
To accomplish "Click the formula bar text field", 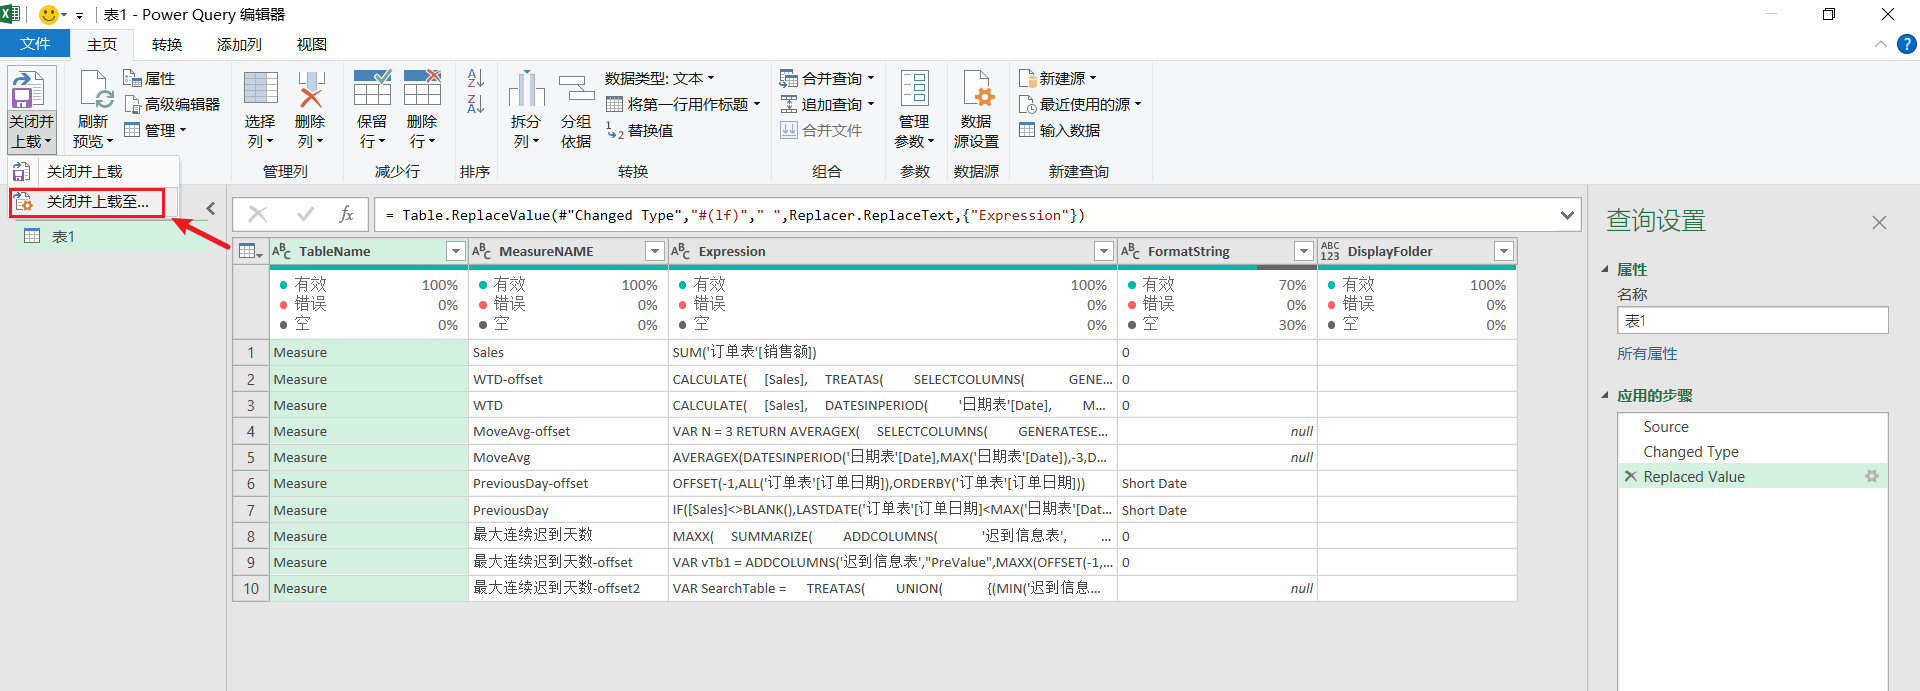I will (x=966, y=215).
